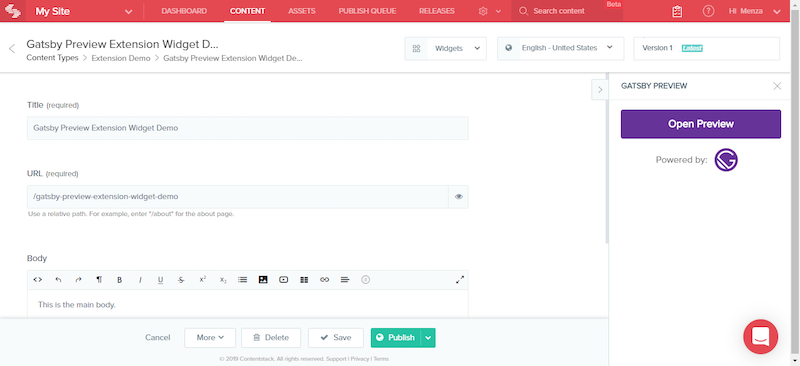Open the Publish dropdown arrow
Image resolution: width=800 pixels, height=366 pixels.
(x=428, y=337)
